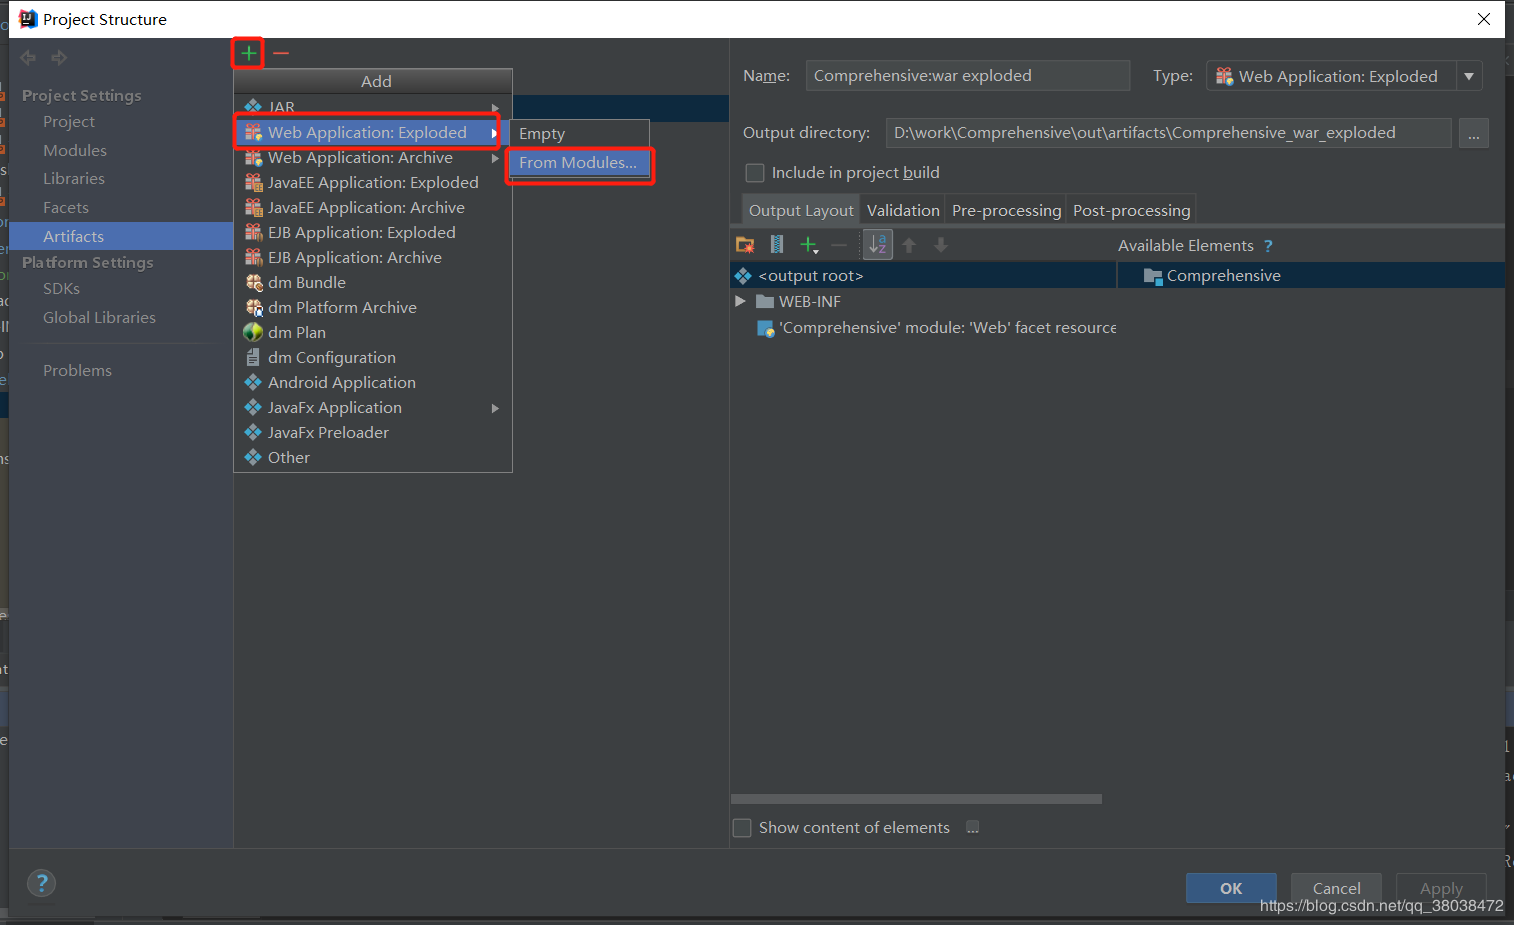1514x925 pixels.
Task: Click the Add Copy Of plus icon
Action: (x=809, y=245)
